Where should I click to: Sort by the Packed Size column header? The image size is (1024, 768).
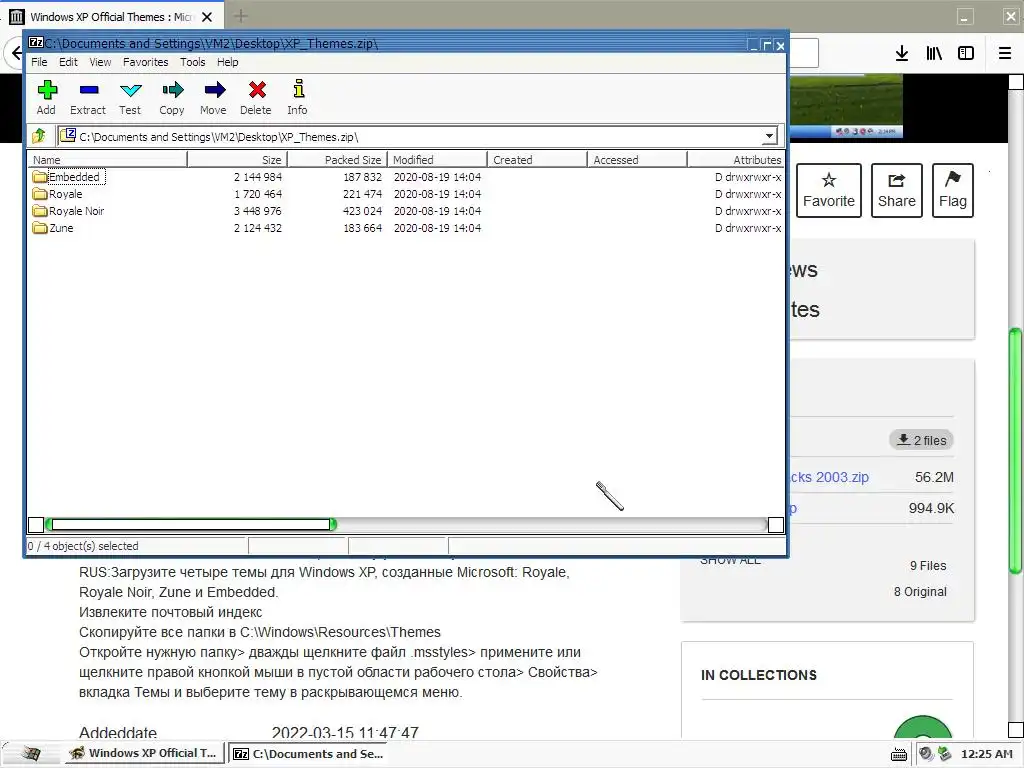tap(337, 159)
